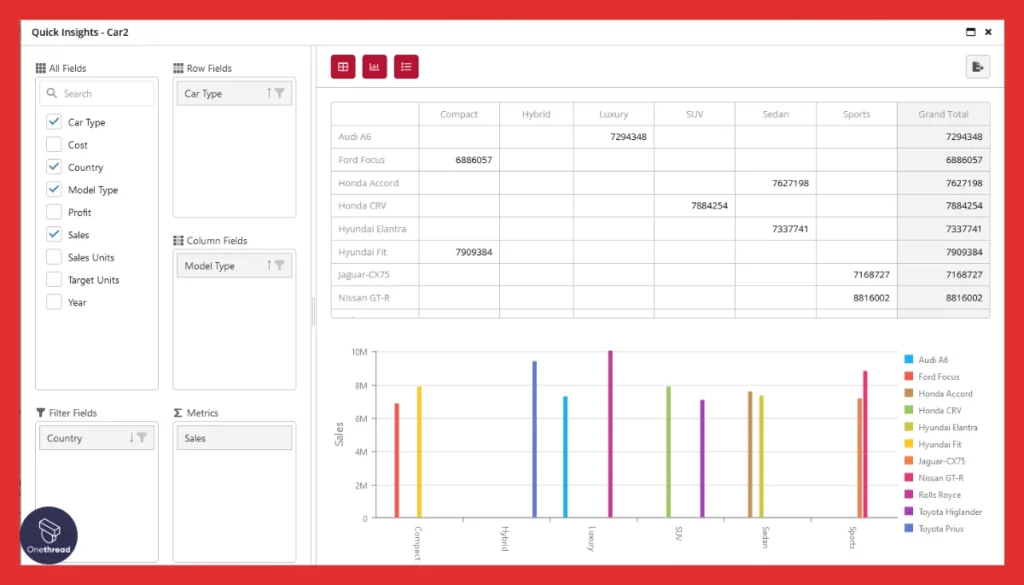Click the Grand Total column header
The image size is (1024, 585).
(x=944, y=114)
